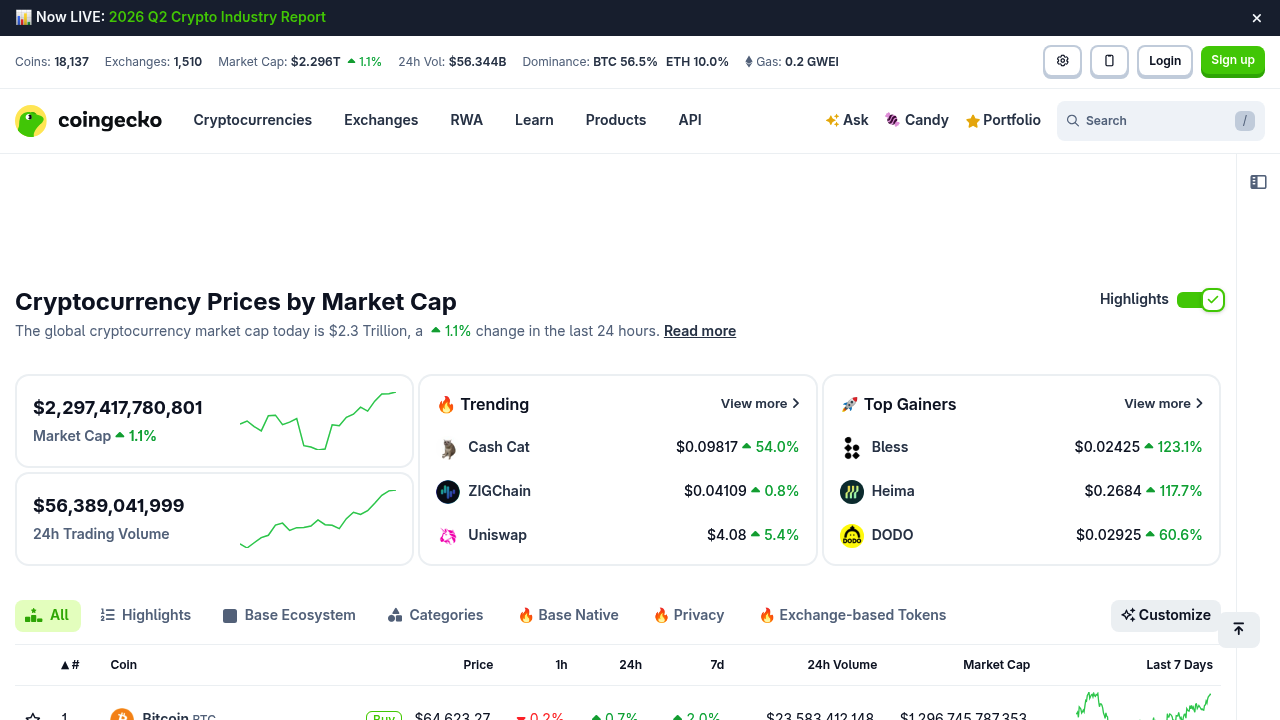Viewport: 1280px width, 720px height.
Task: Select the Base Ecosystem tab
Action: (289, 616)
